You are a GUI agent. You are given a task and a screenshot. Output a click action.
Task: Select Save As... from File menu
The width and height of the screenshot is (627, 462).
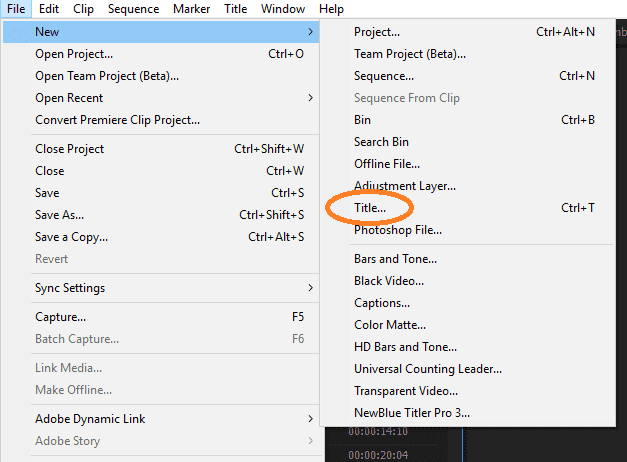coord(60,215)
